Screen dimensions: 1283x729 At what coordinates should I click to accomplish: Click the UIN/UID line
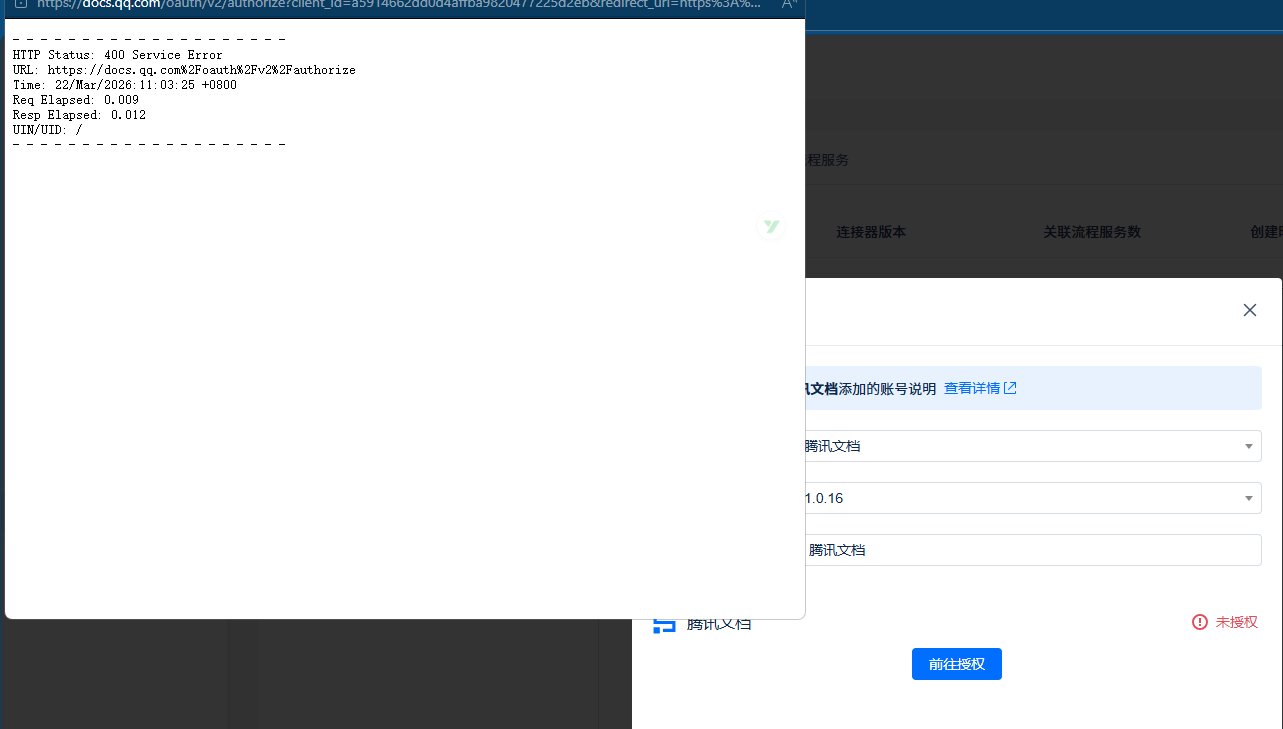pos(48,130)
